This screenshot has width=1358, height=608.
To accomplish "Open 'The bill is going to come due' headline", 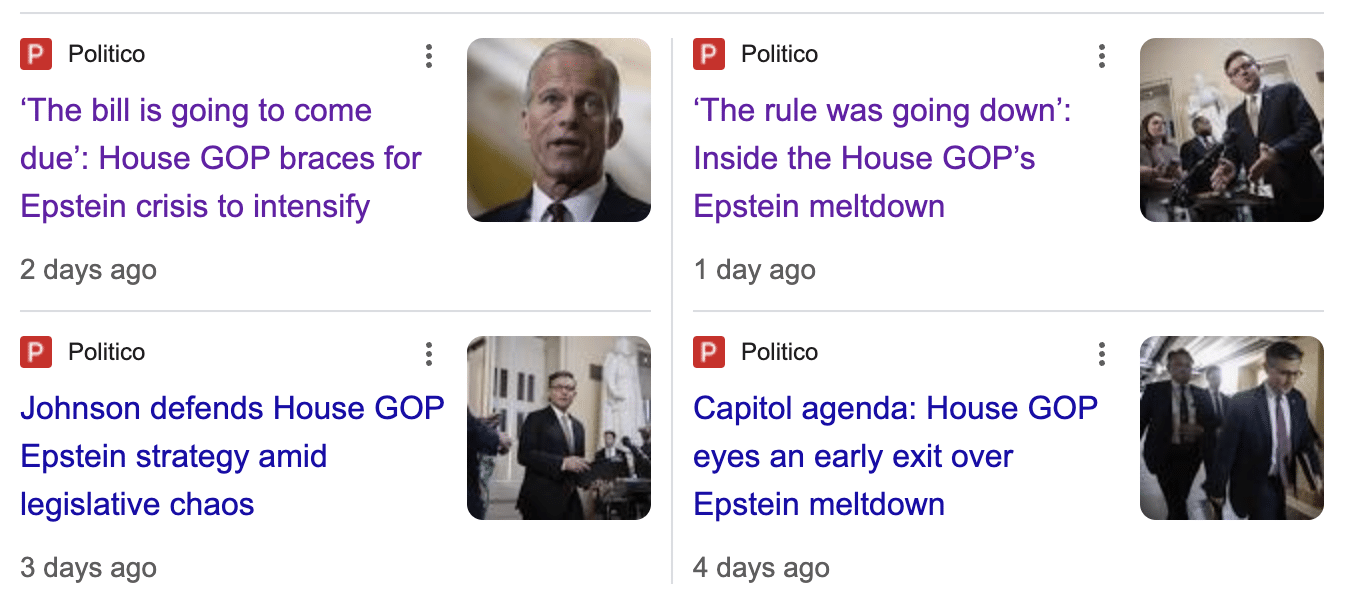I will click(220, 158).
